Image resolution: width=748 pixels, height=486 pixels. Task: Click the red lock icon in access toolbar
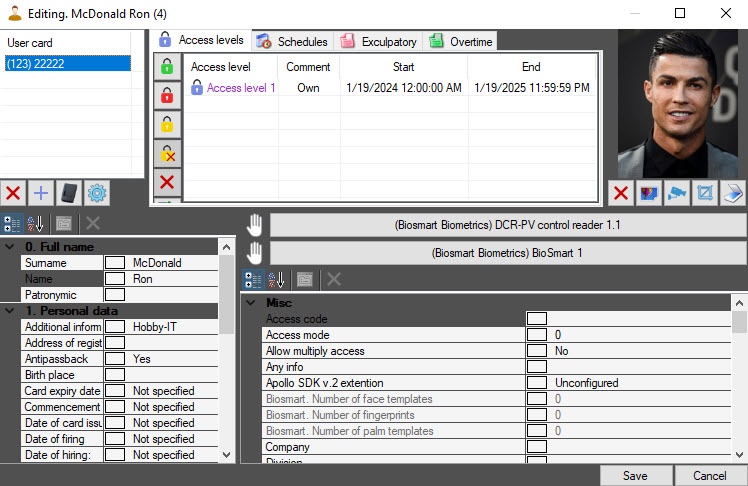[x=167, y=95]
